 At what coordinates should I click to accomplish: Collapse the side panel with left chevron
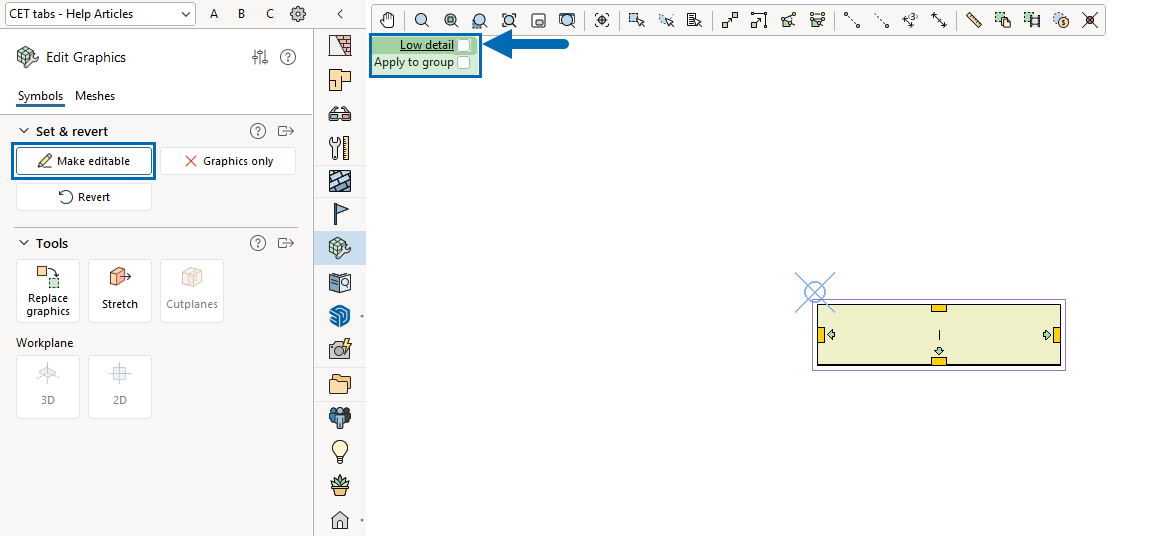click(x=340, y=13)
